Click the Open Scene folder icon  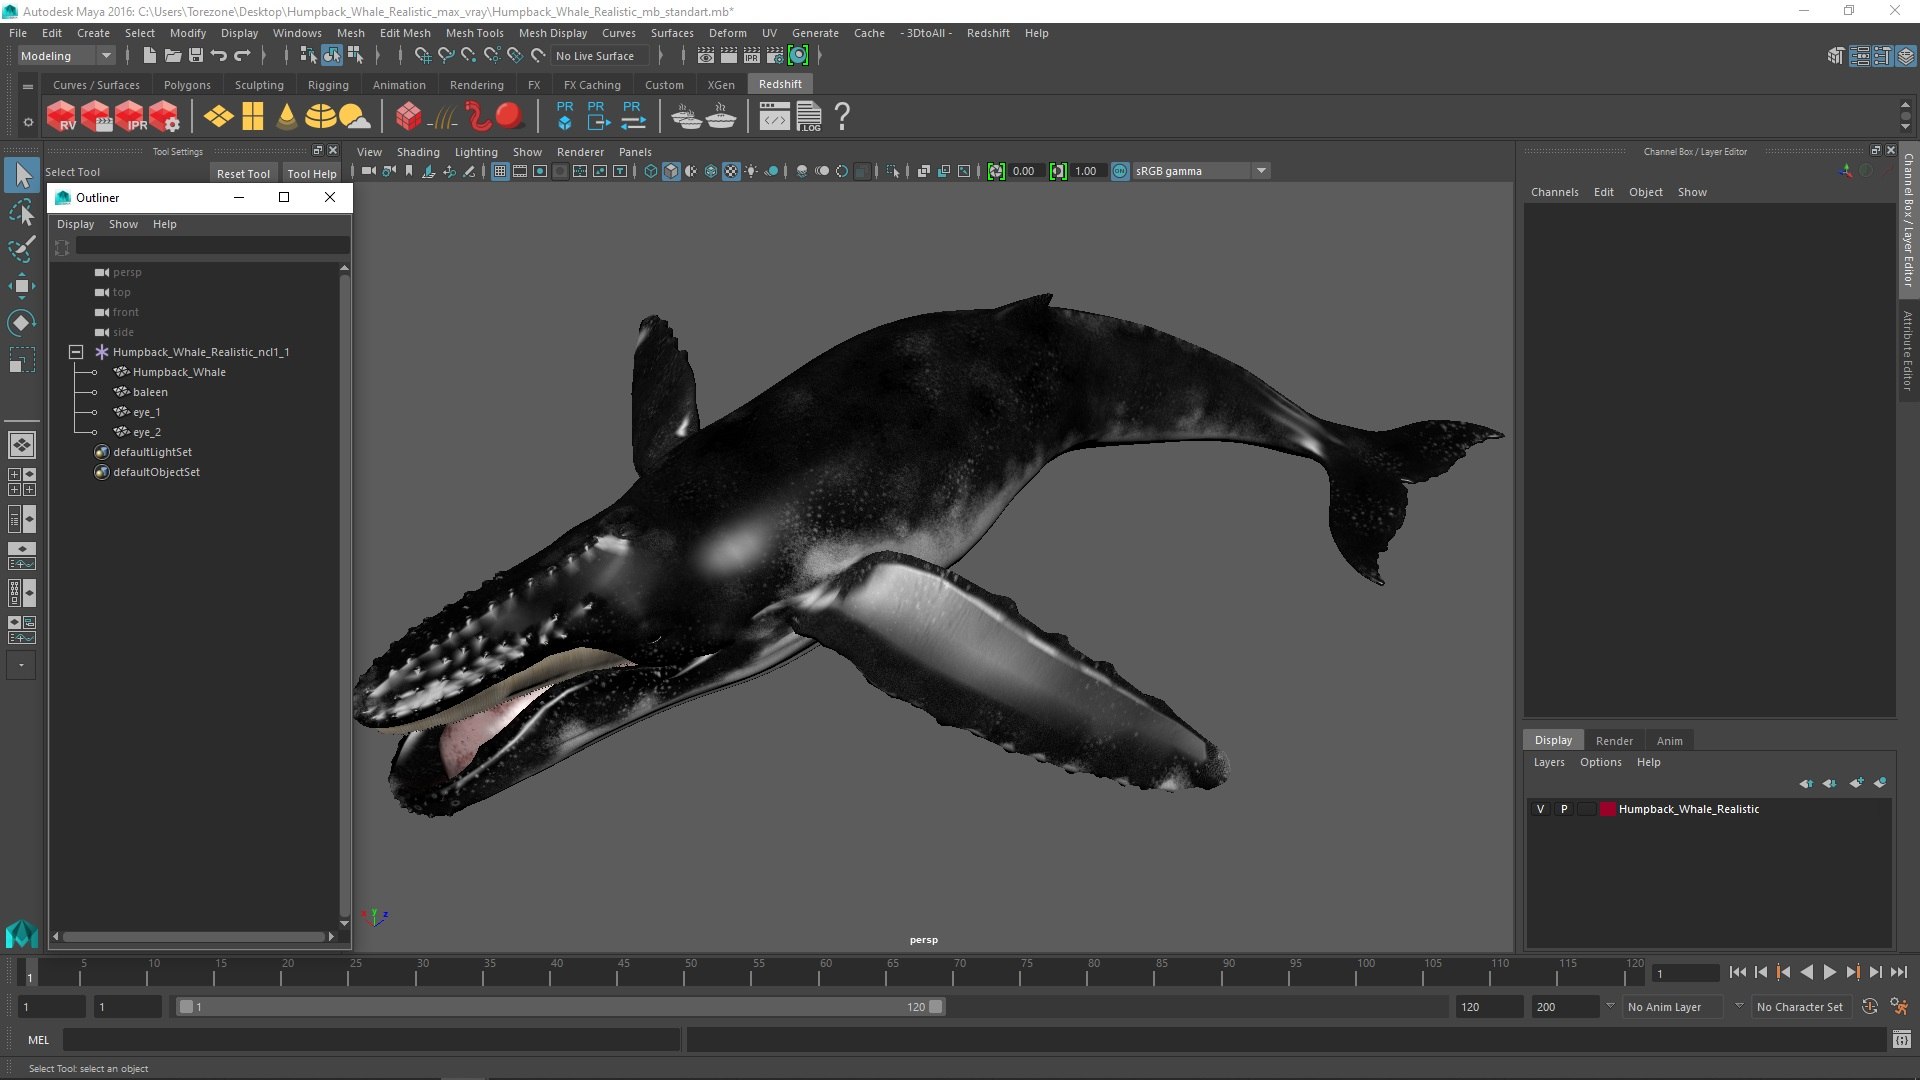coord(173,56)
